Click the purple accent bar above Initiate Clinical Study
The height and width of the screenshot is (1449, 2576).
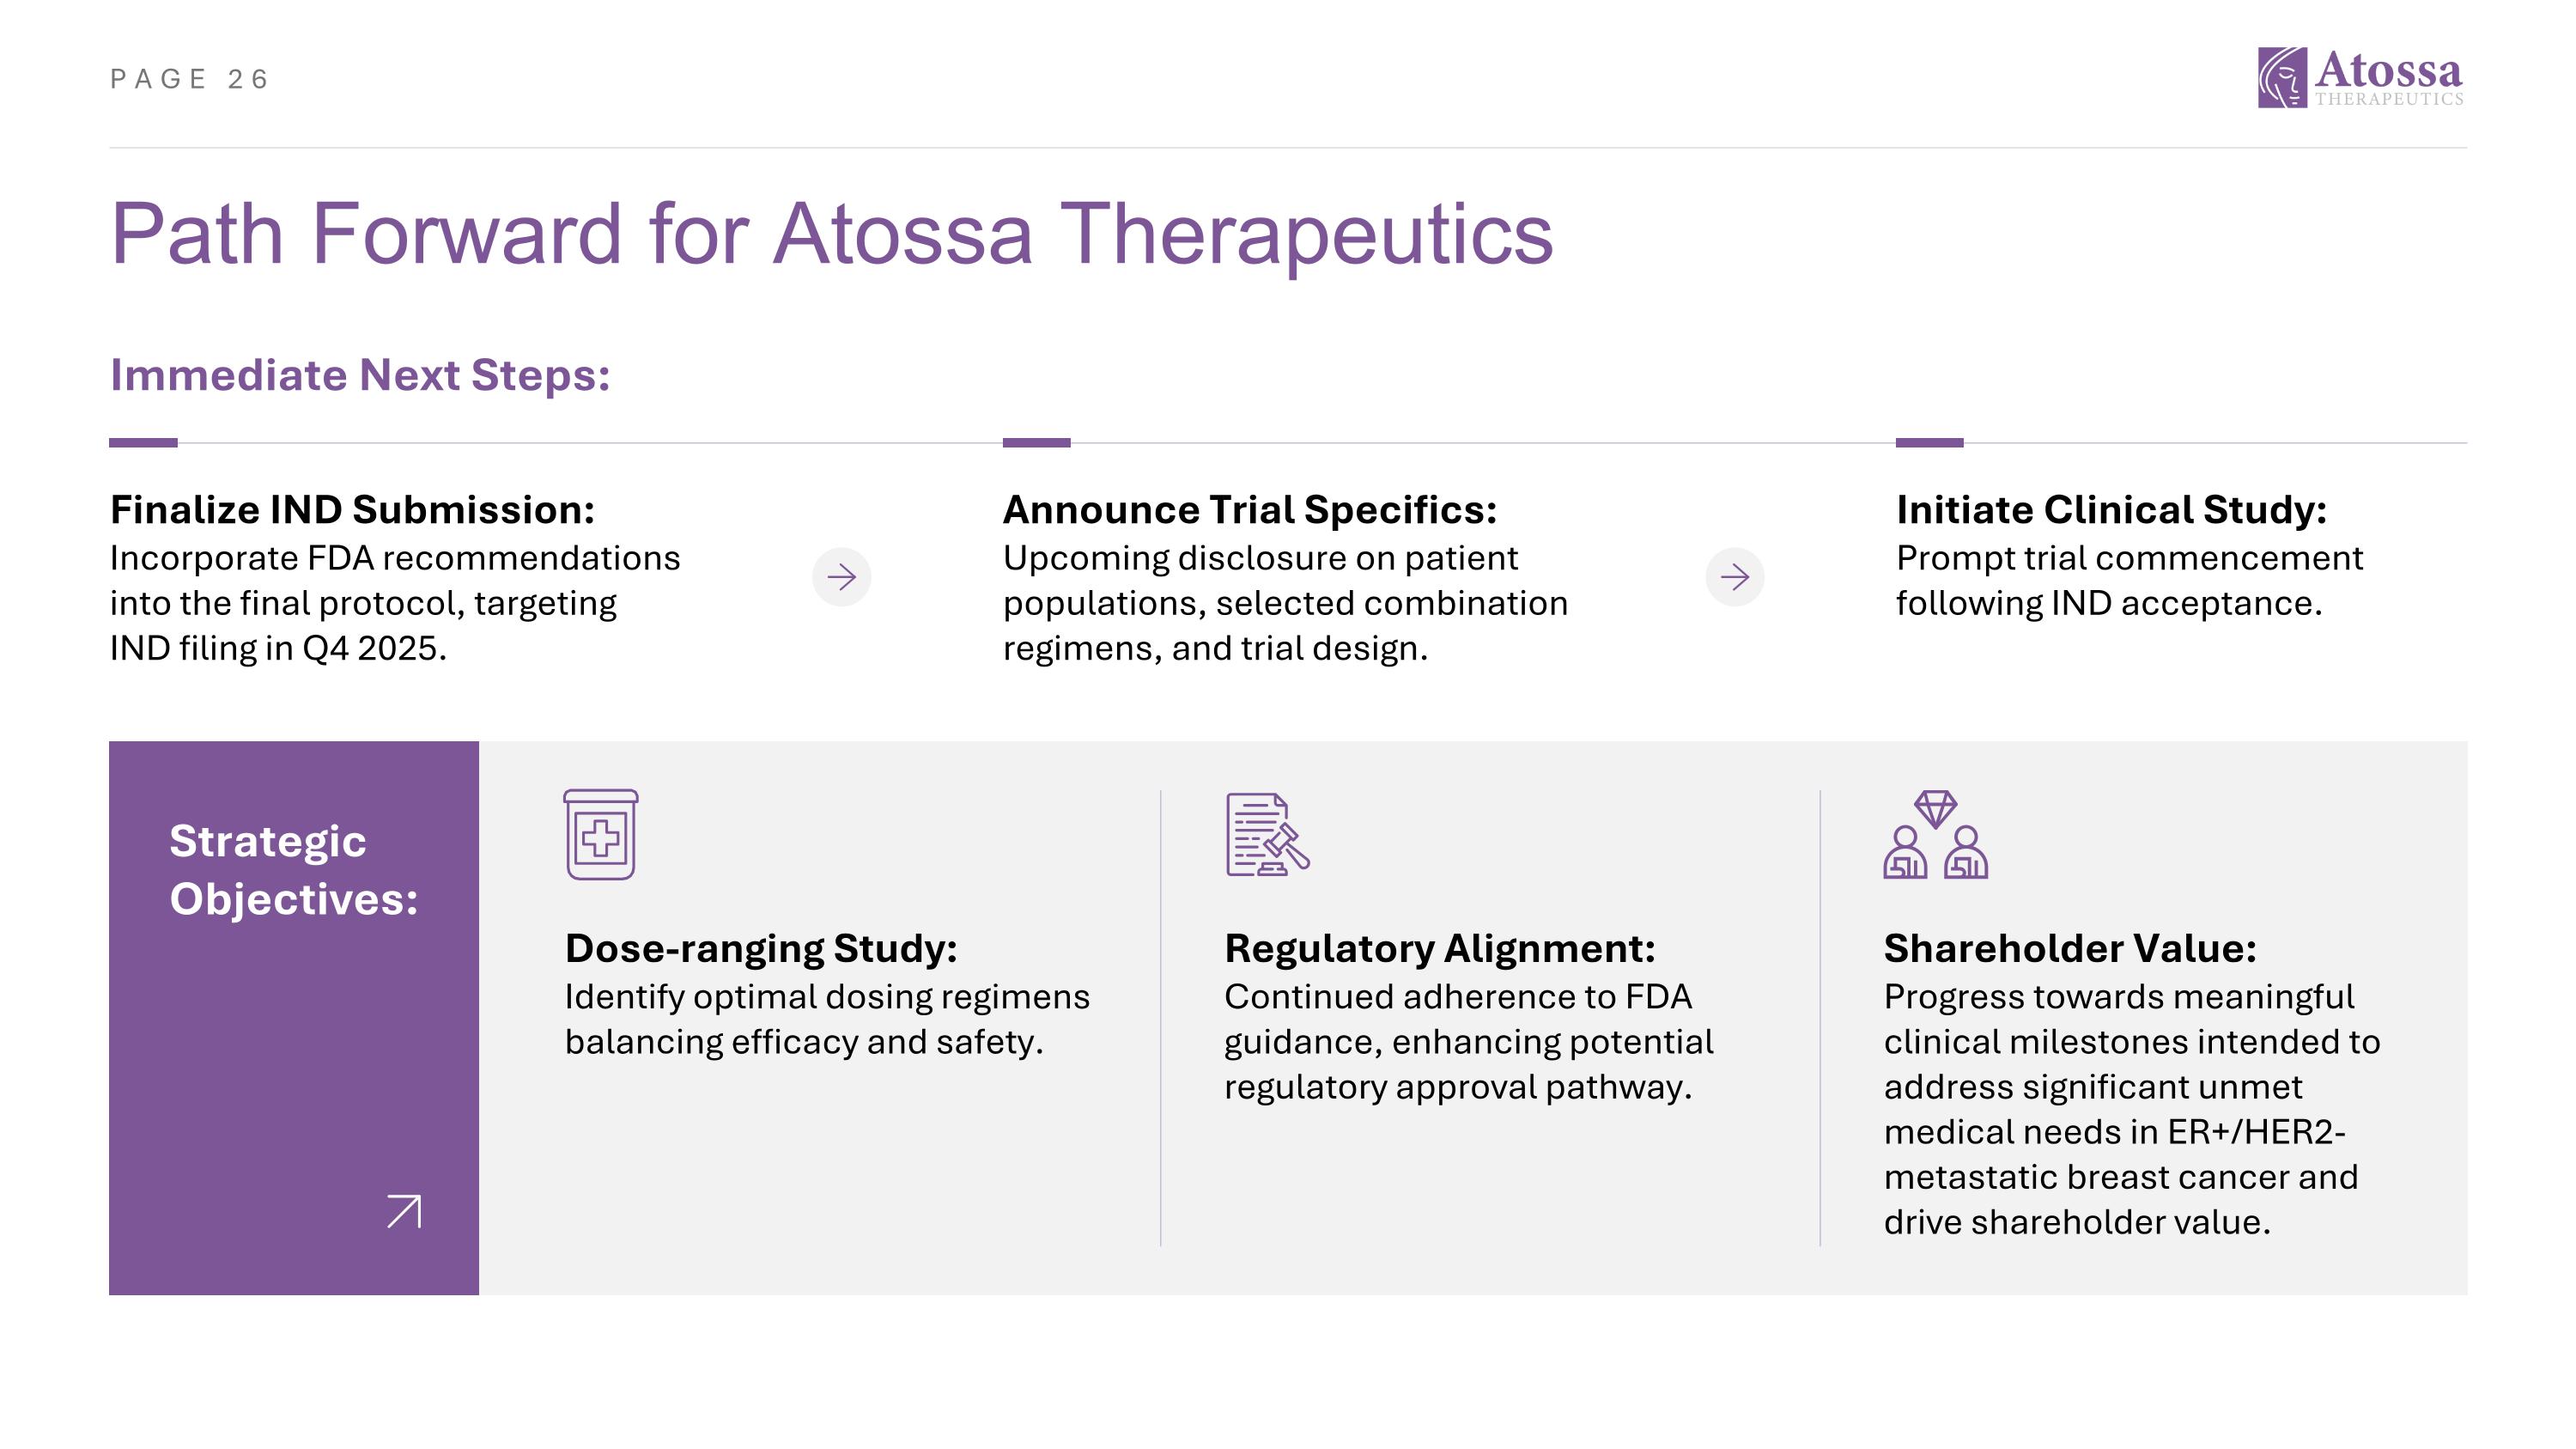1929,442
